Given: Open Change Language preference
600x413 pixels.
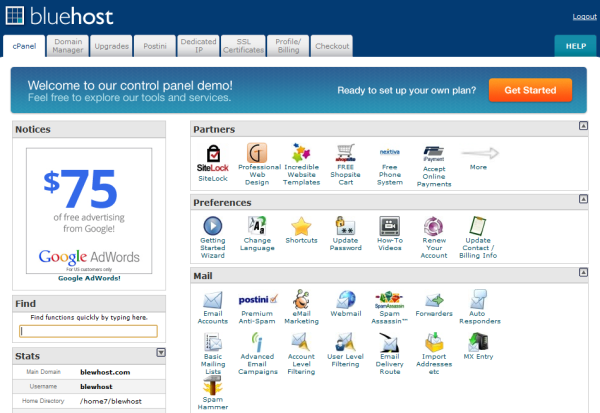Looking at the screenshot, I should coord(257,233).
